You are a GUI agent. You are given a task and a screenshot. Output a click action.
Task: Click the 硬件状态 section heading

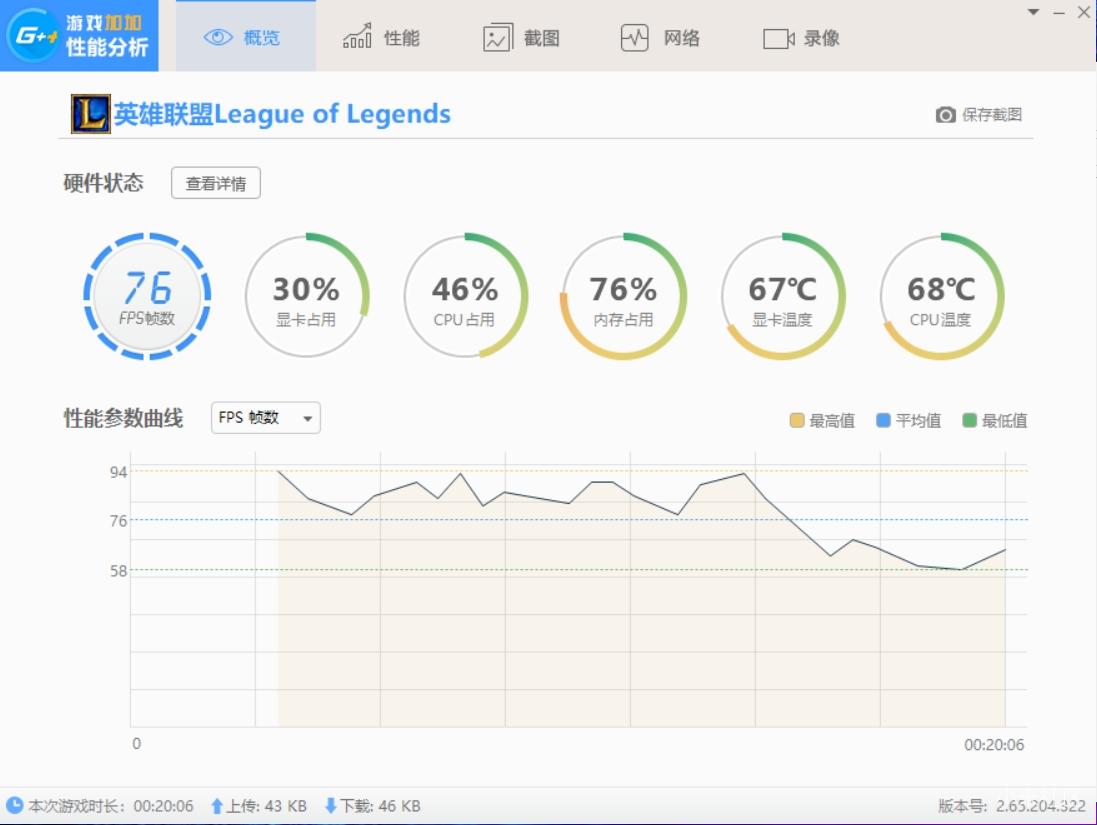104,183
